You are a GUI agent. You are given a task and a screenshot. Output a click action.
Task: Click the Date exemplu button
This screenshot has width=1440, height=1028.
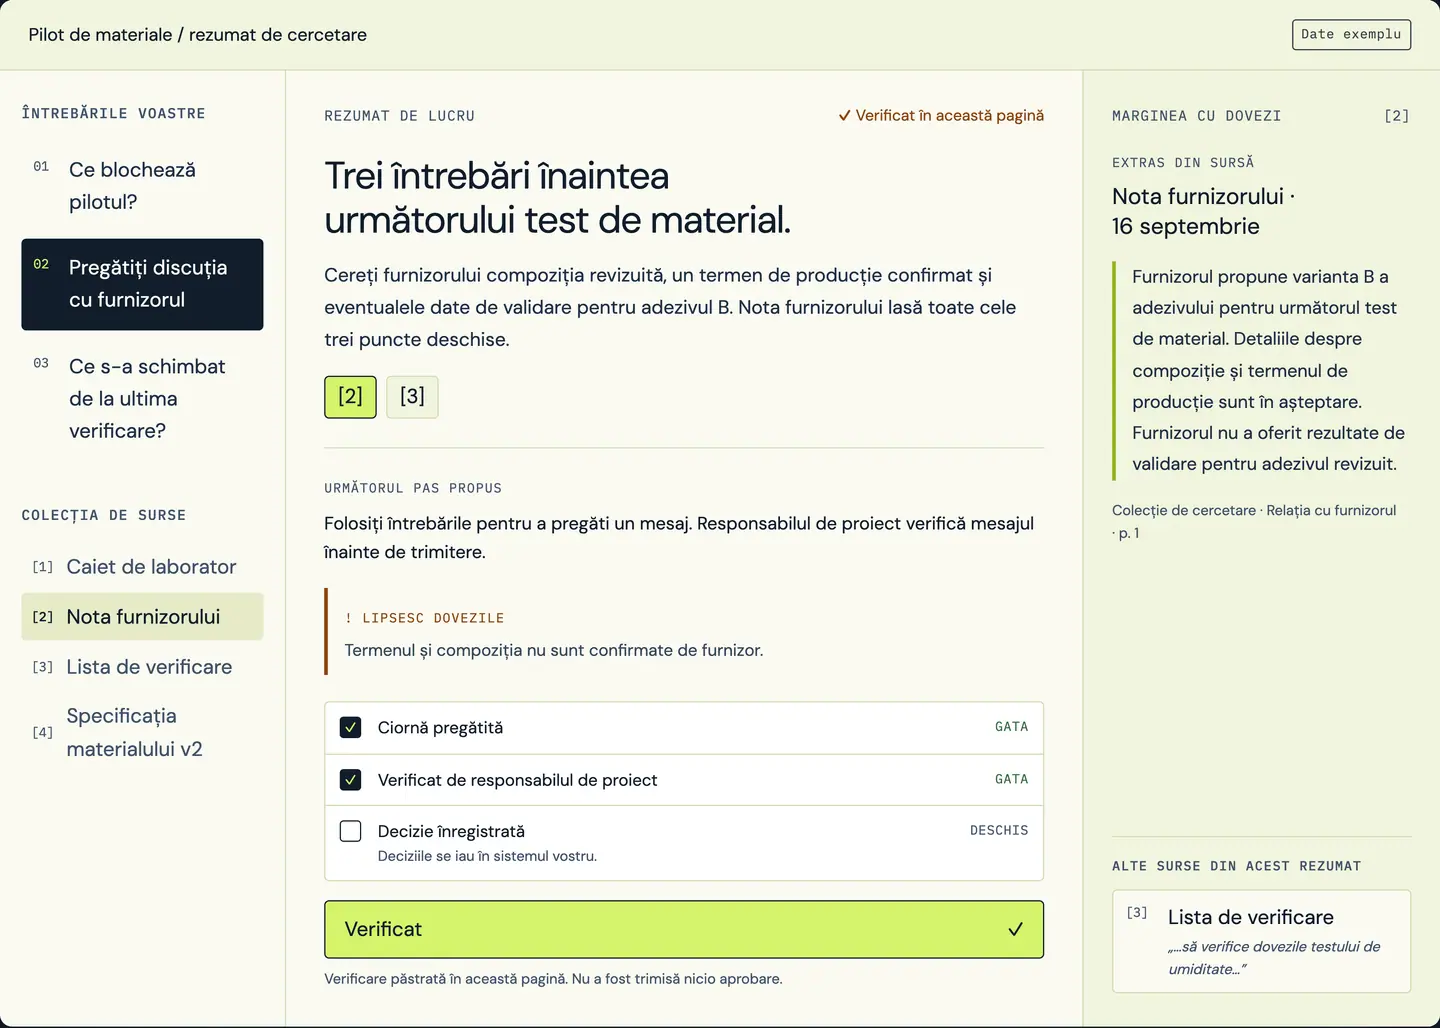(1351, 34)
